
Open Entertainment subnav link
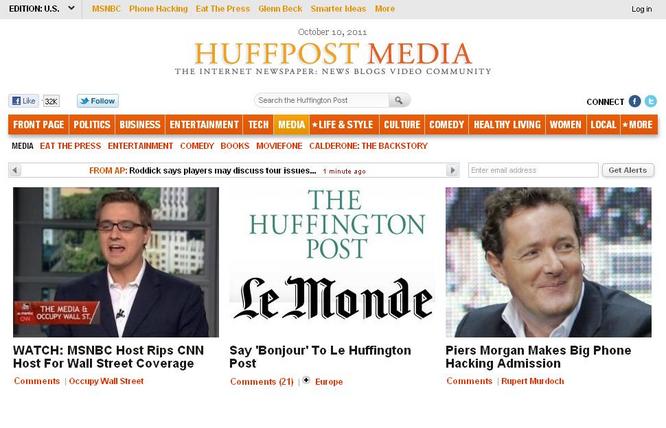[140, 146]
